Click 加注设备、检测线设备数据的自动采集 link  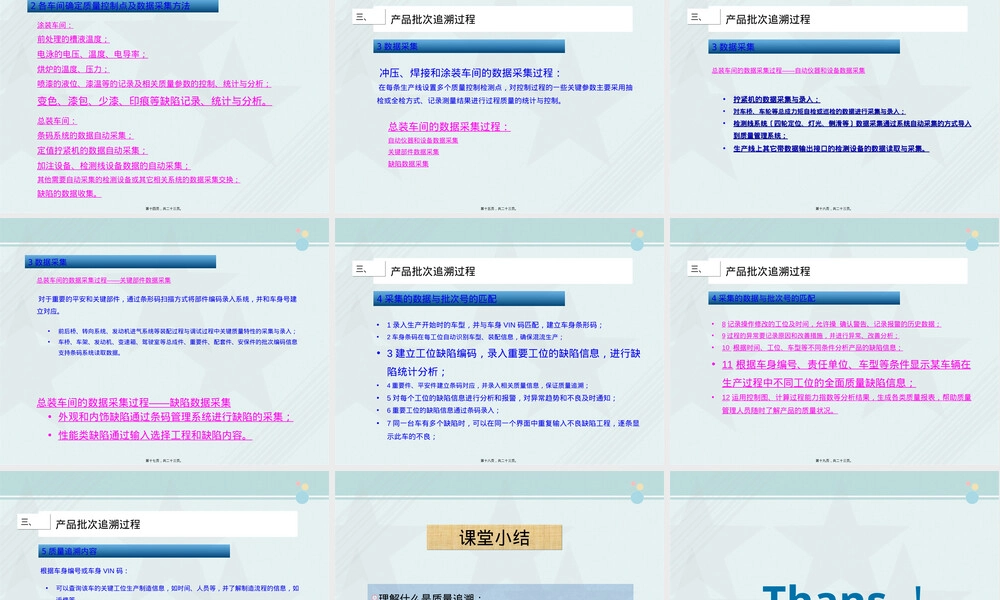[x=114, y=166]
